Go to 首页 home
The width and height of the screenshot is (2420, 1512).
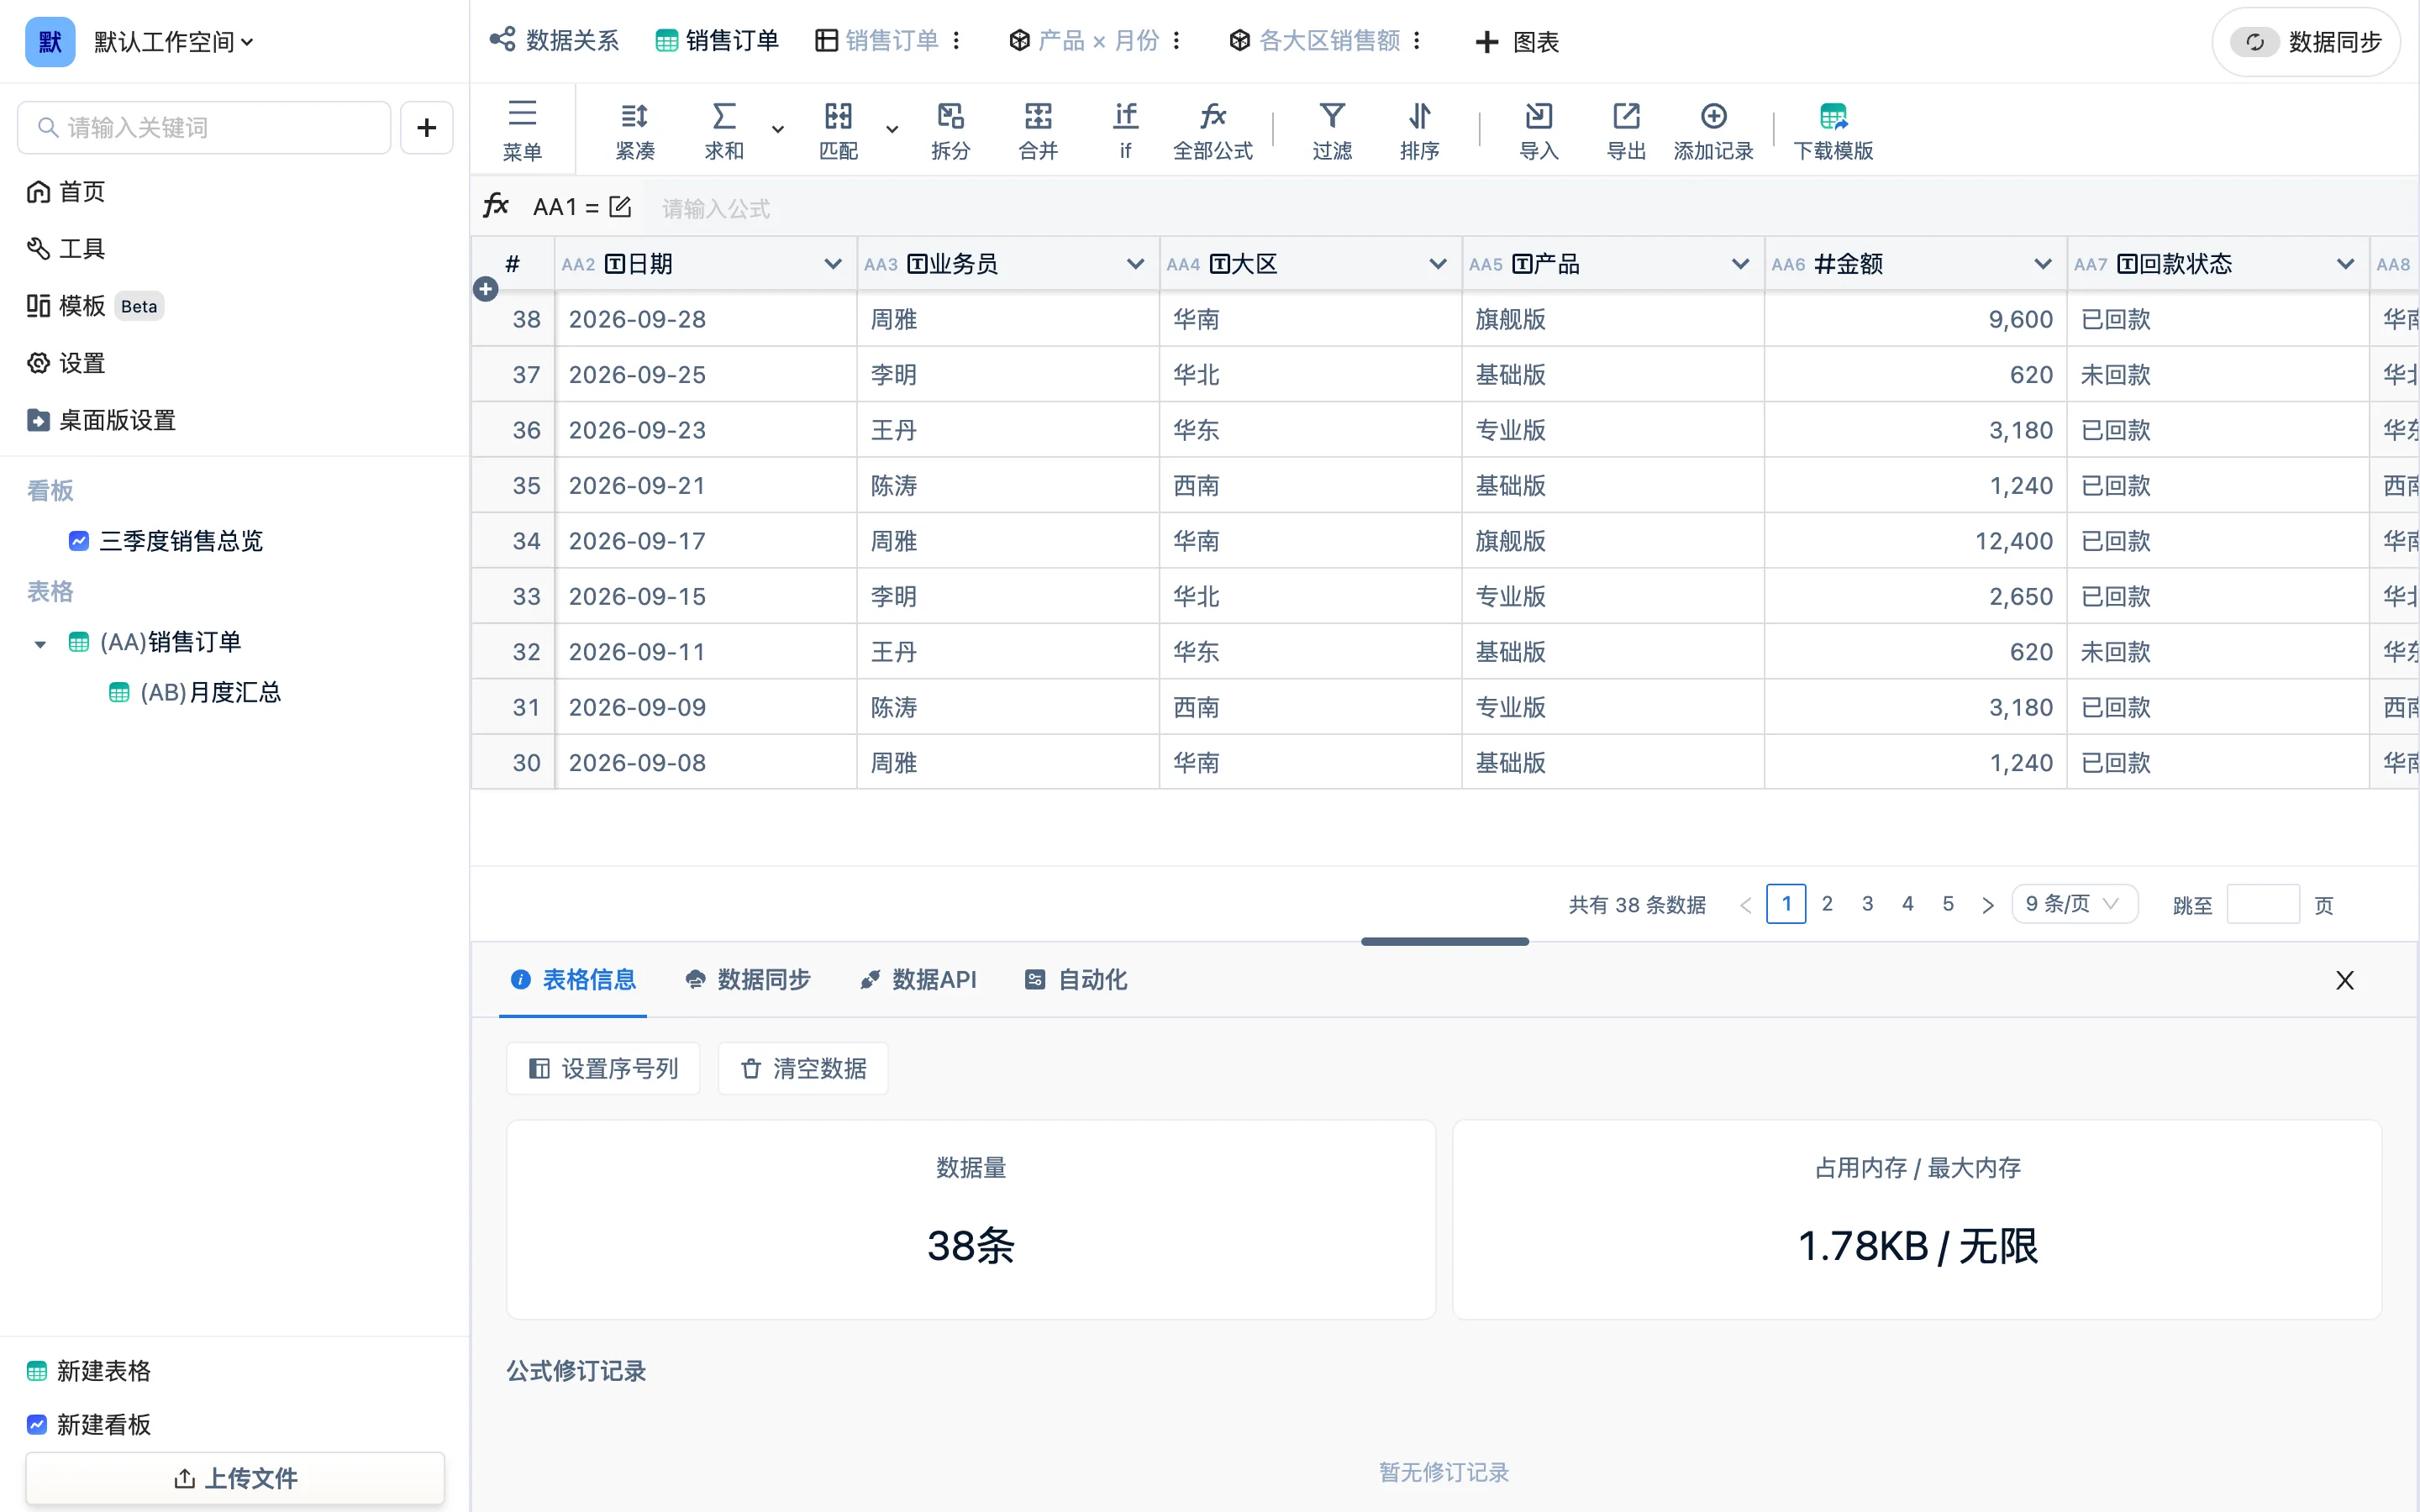(66, 191)
